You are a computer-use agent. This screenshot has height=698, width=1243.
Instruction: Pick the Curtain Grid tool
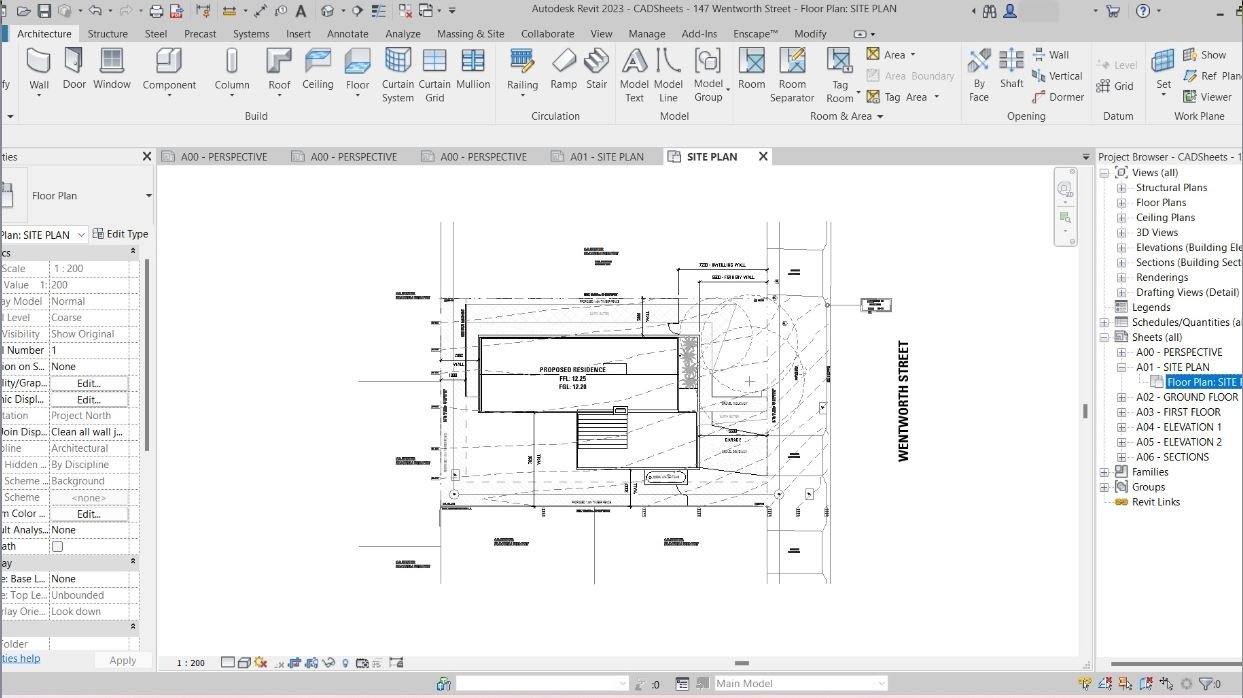click(x=434, y=75)
